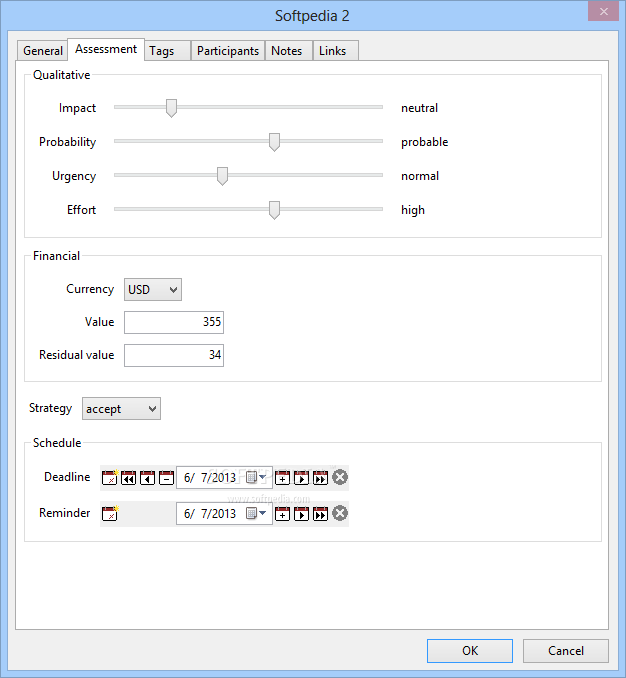Click the Urgency slider thumb
This screenshot has width=626, height=678.
pos(222,176)
